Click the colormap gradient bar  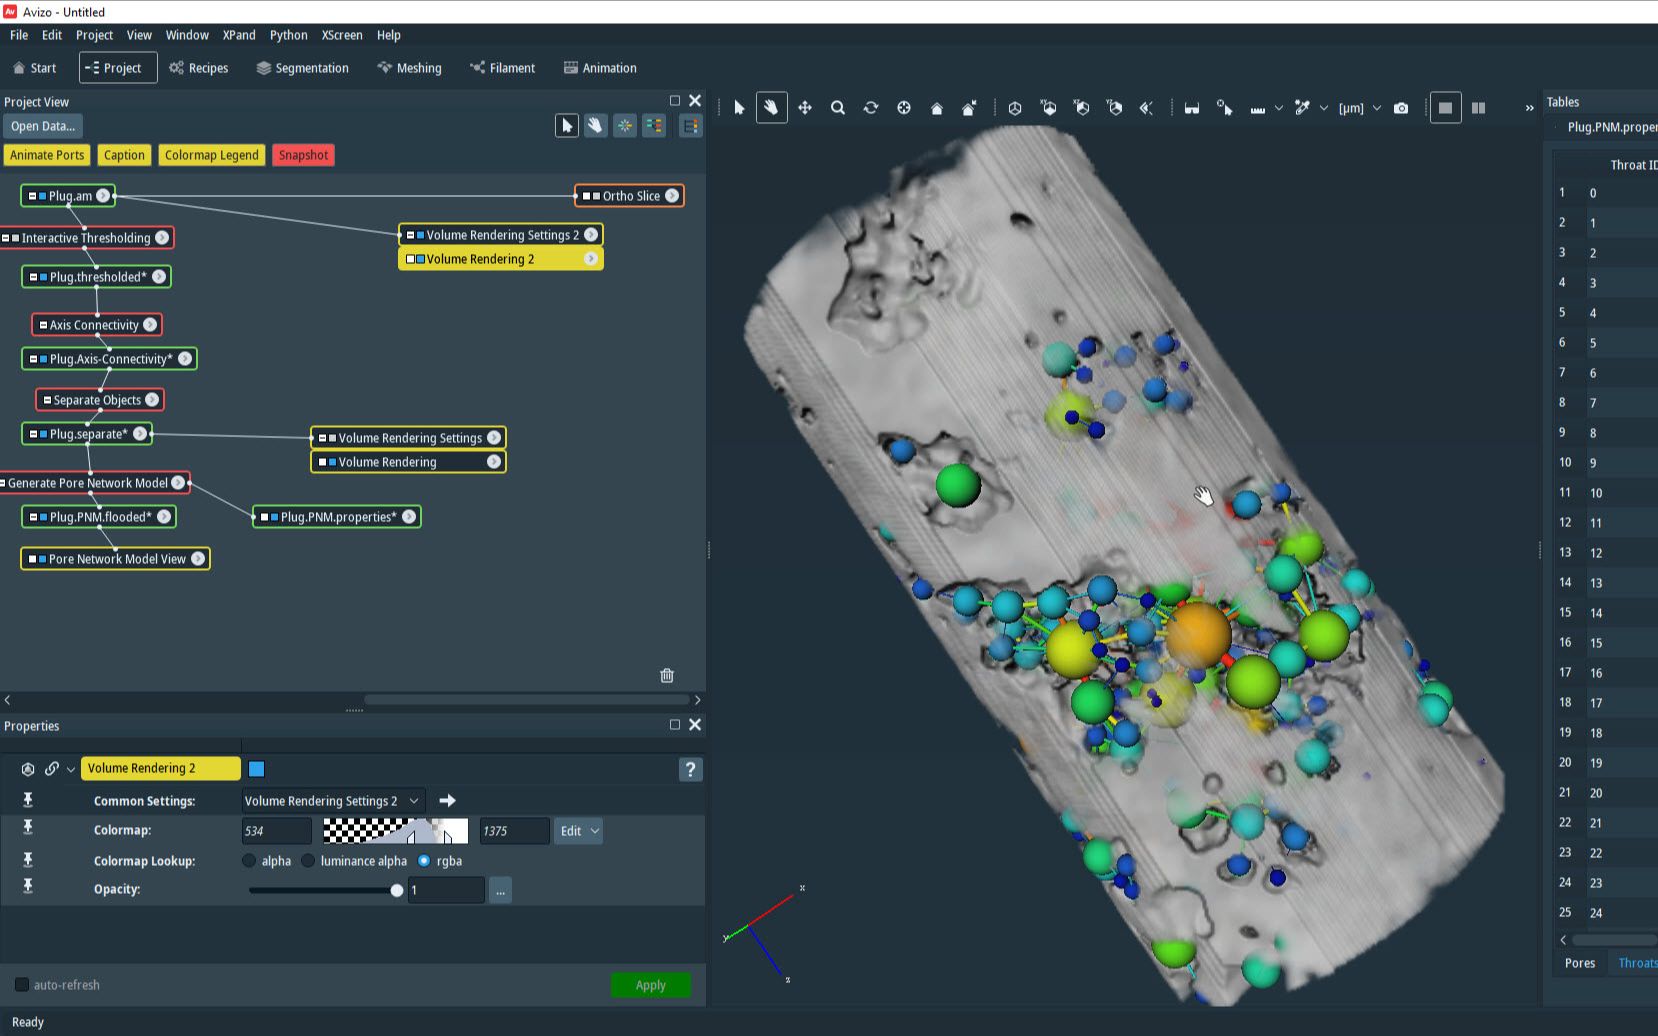pyautogui.click(x=396, y=831)
